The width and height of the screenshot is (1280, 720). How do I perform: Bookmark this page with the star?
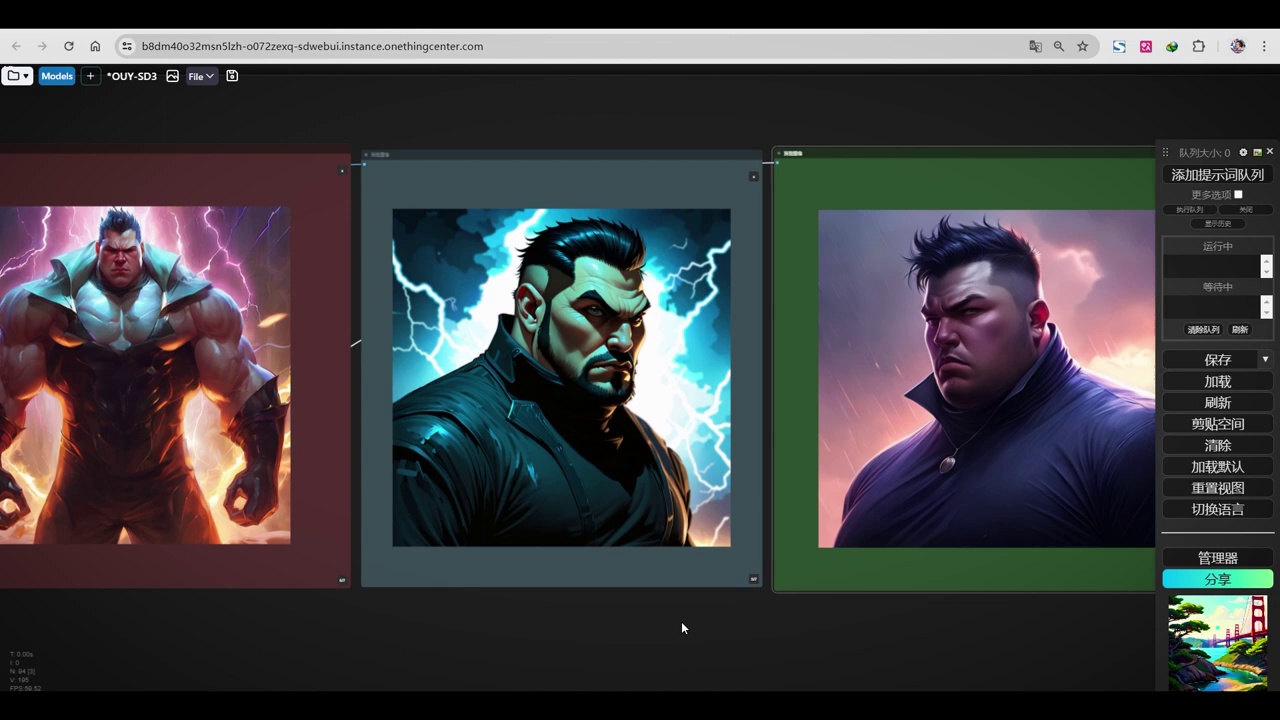tap(1082, 46)
